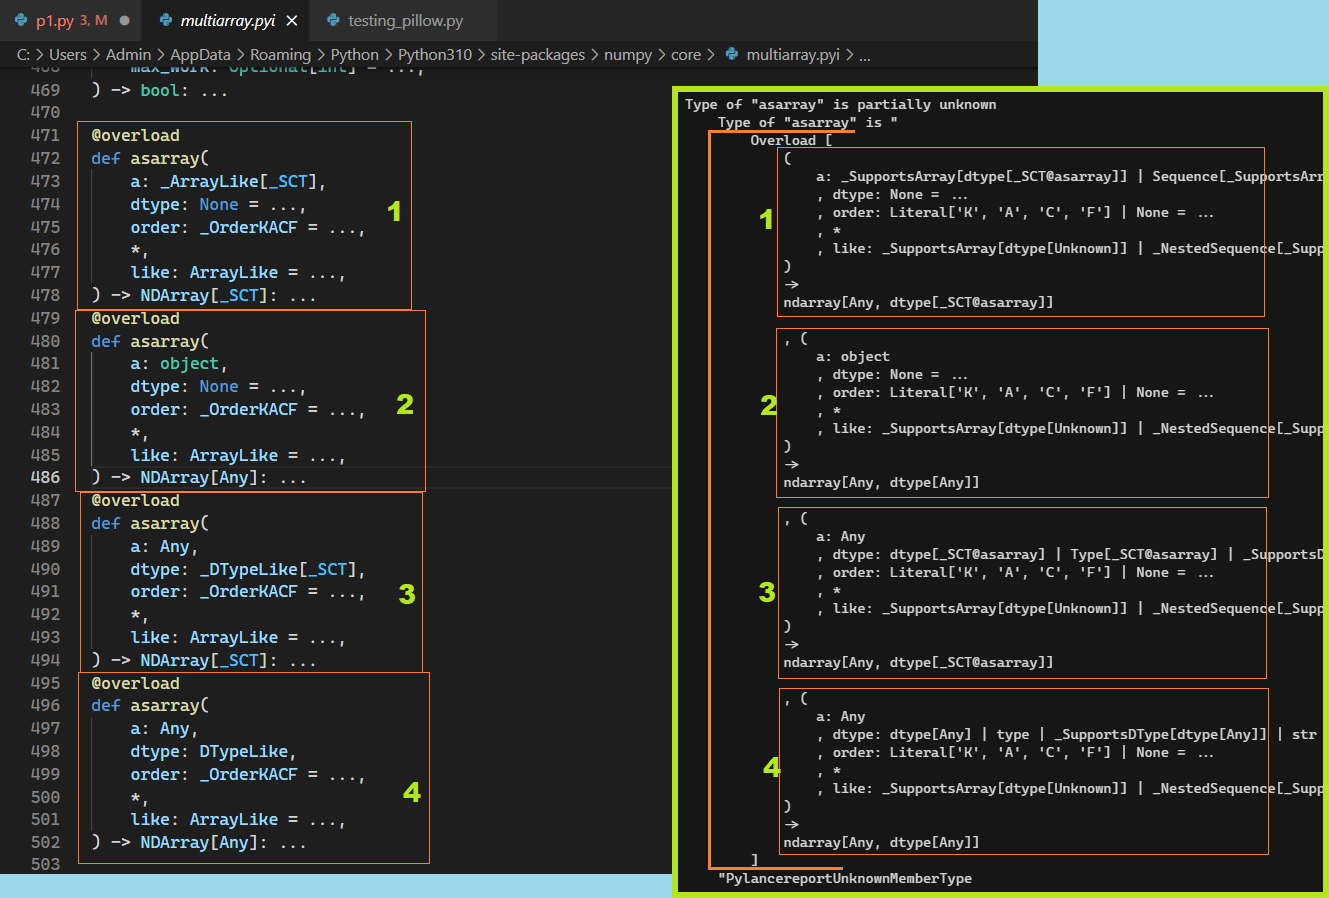Click tooltip line beginning "dtype: dtype[Any] | type"

click(x=1074, y=734)
